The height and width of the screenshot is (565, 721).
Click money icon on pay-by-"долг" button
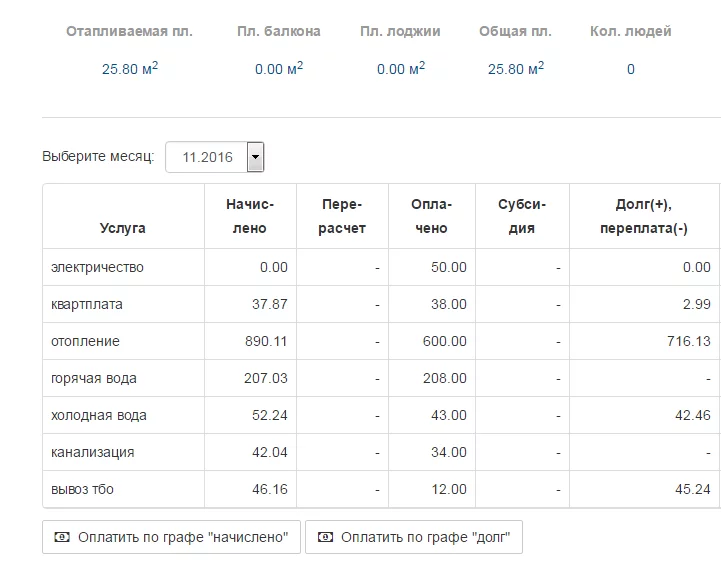click(325, 538)
